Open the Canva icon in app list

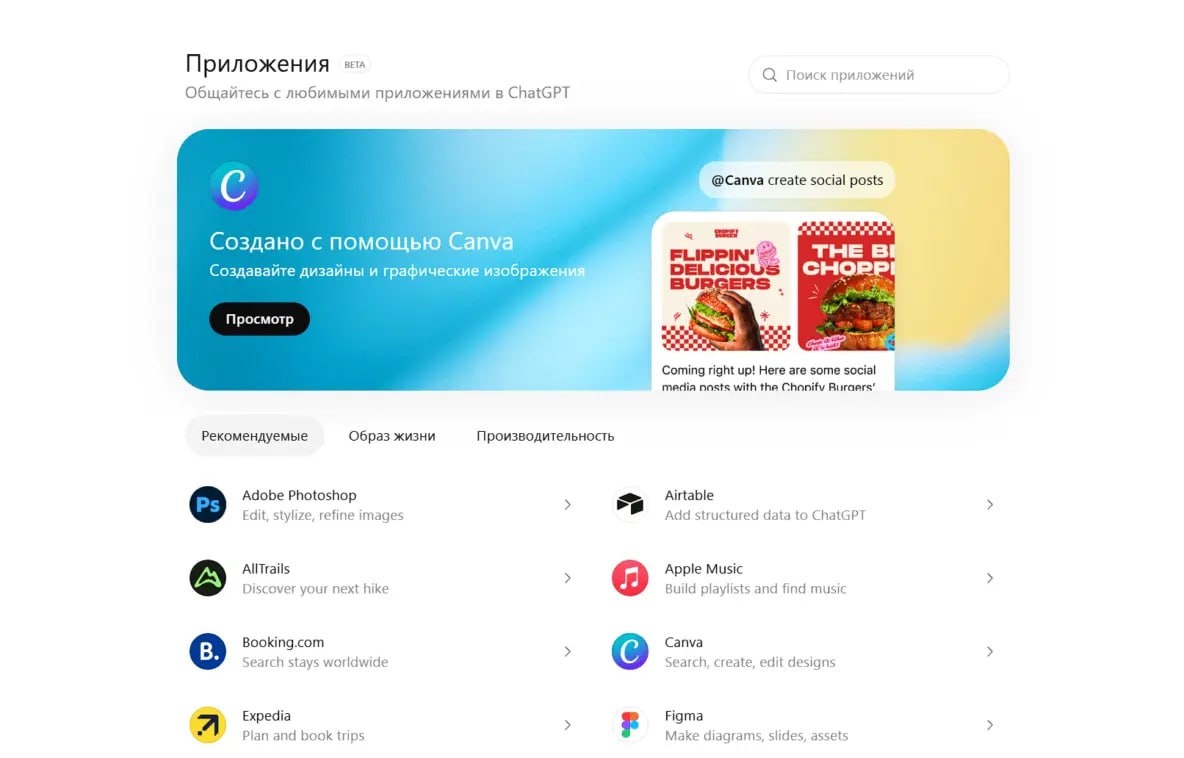coord(630,651)
